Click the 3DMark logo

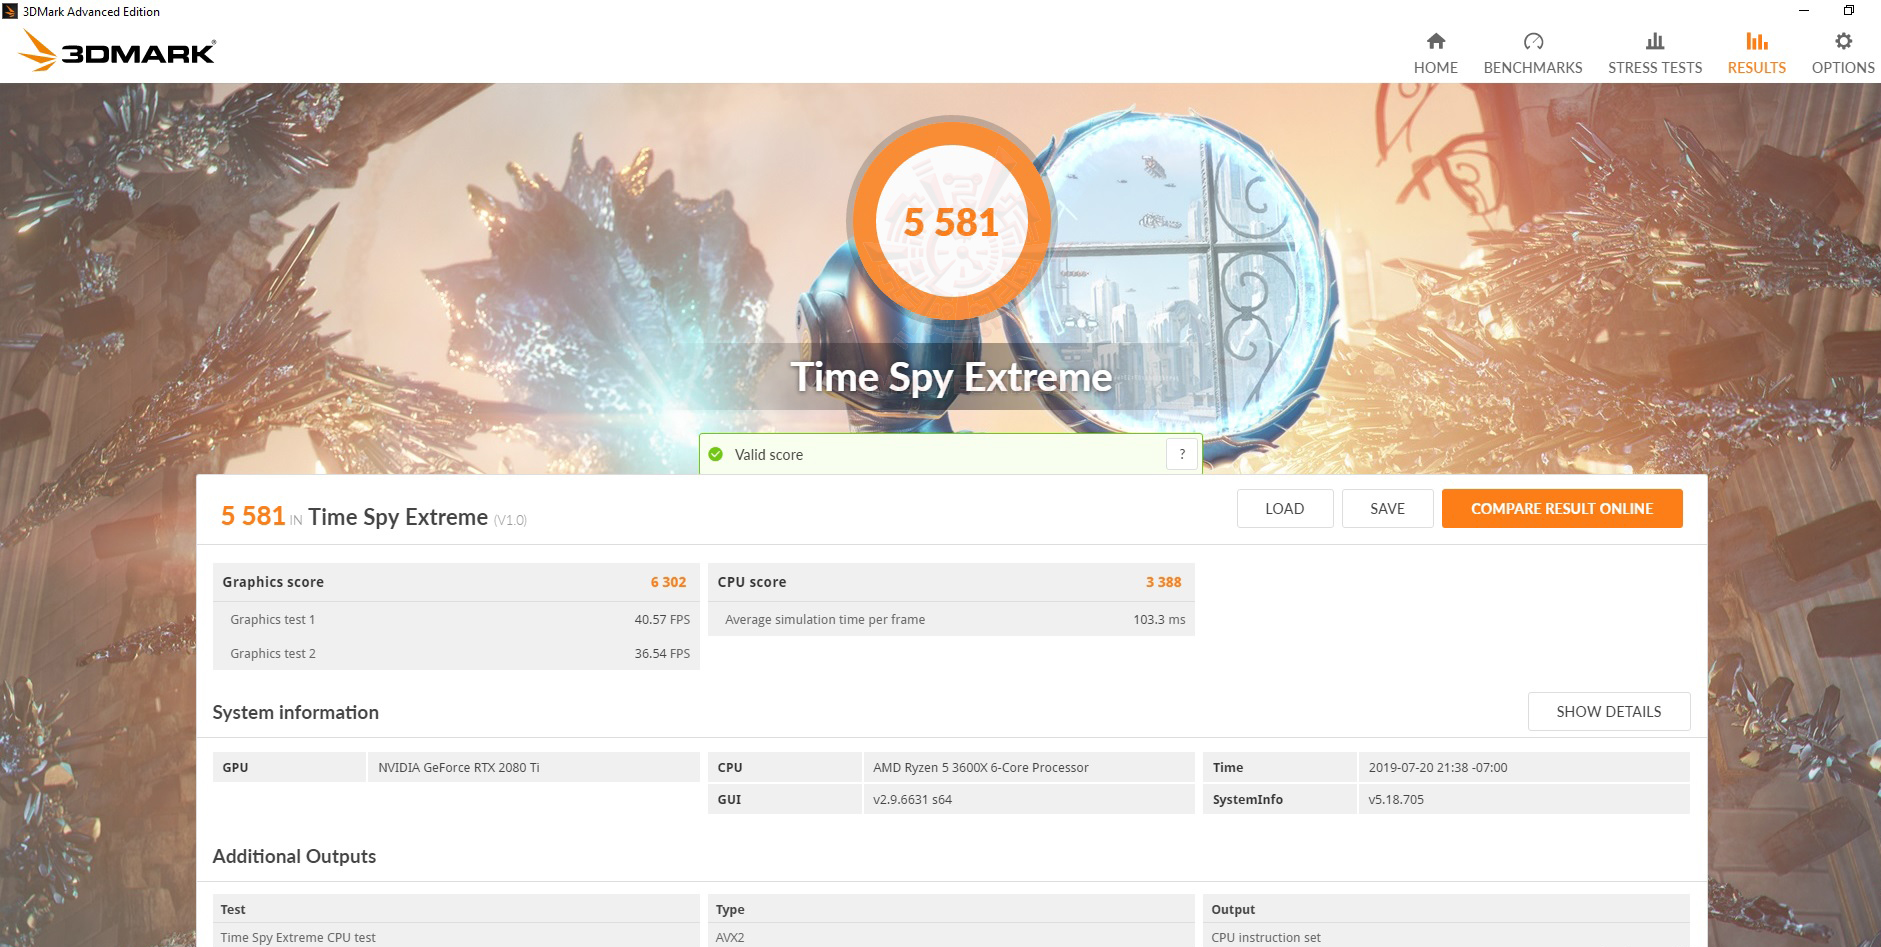(x=117, y=51)
